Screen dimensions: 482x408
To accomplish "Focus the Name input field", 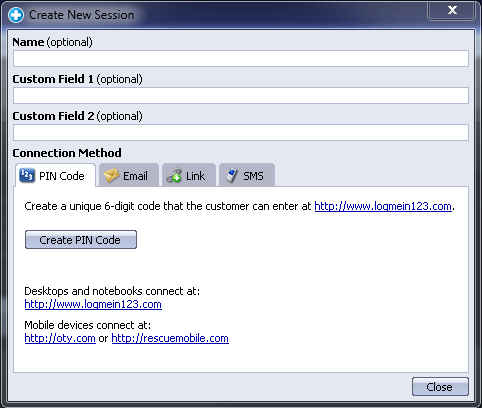I will click(x=241, y=59).
